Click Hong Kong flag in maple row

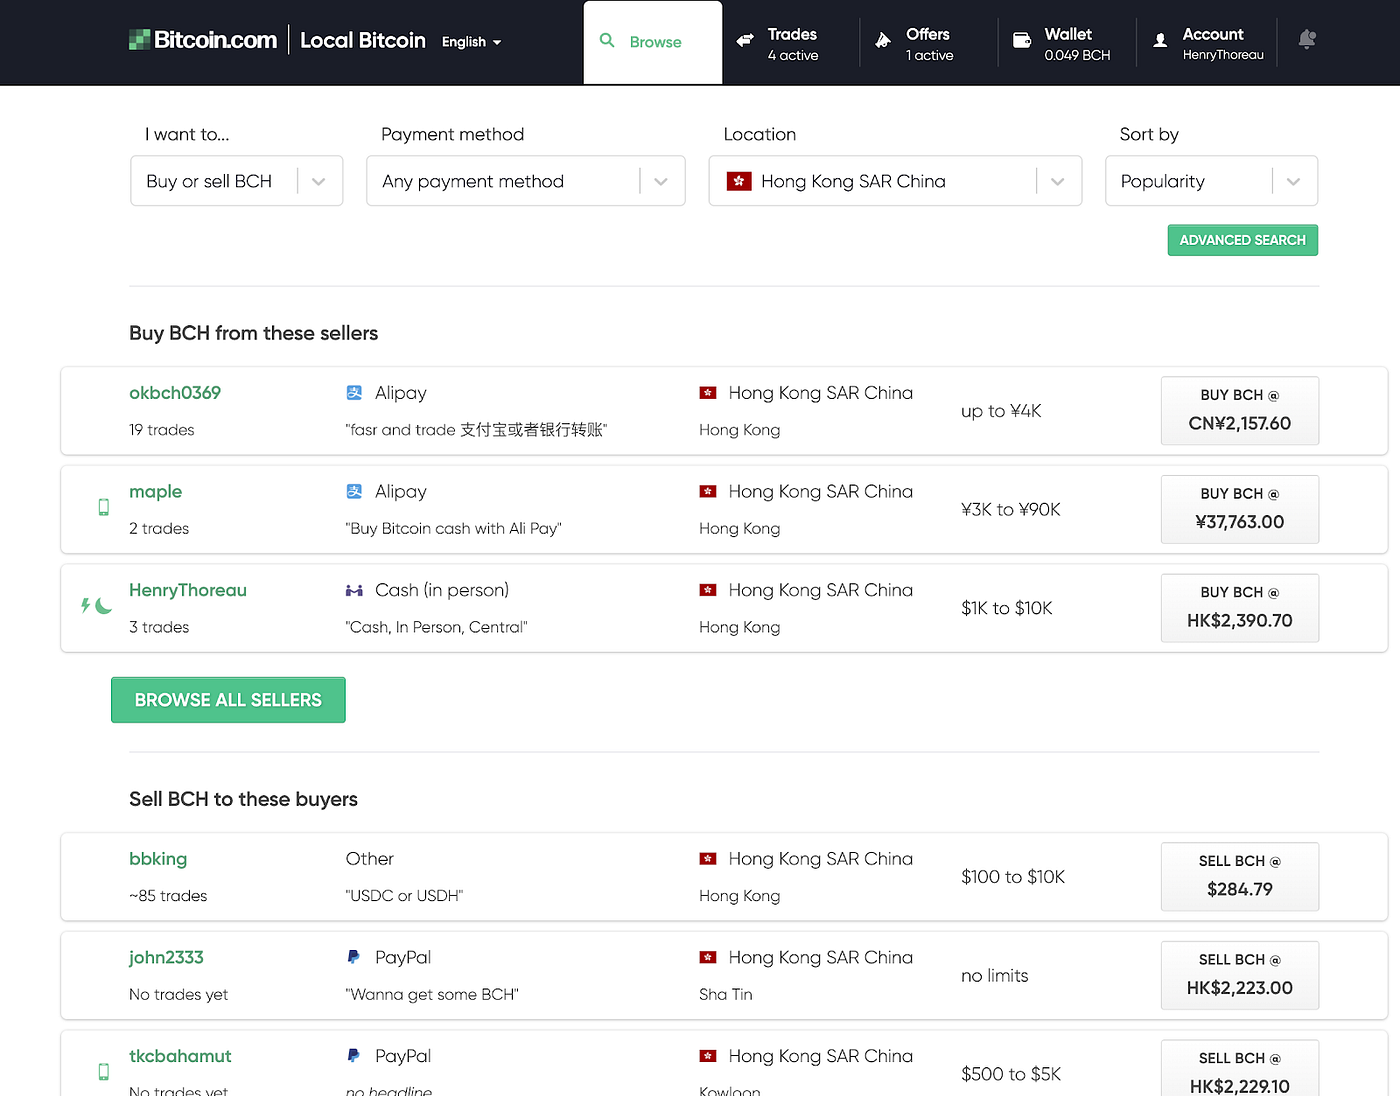(708, 492)
